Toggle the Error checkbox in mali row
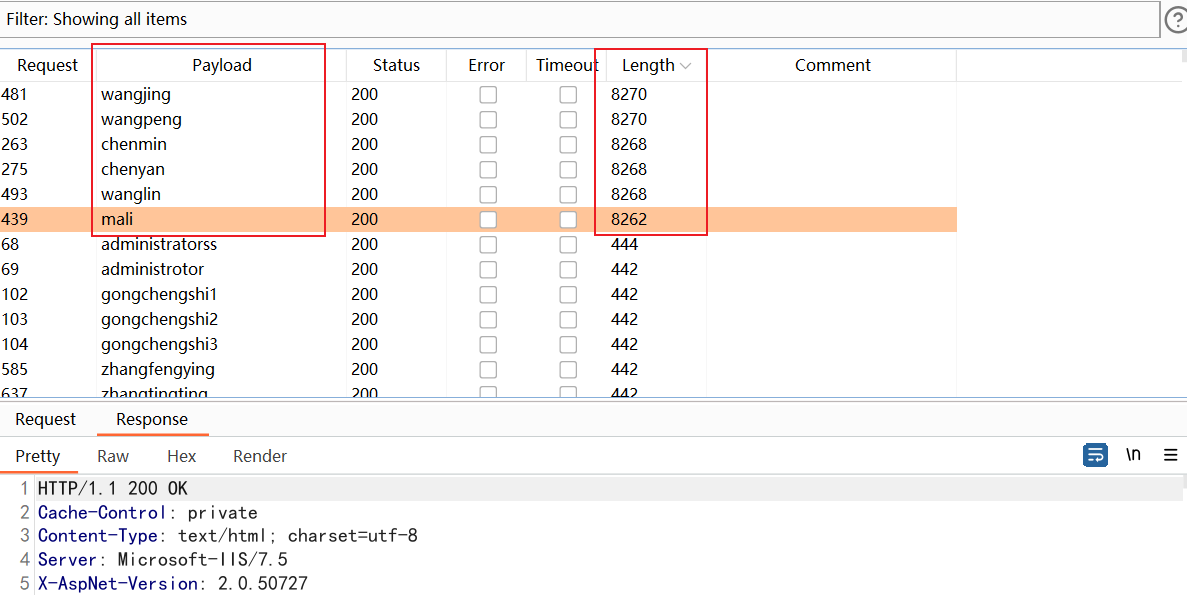 point(487,220)
